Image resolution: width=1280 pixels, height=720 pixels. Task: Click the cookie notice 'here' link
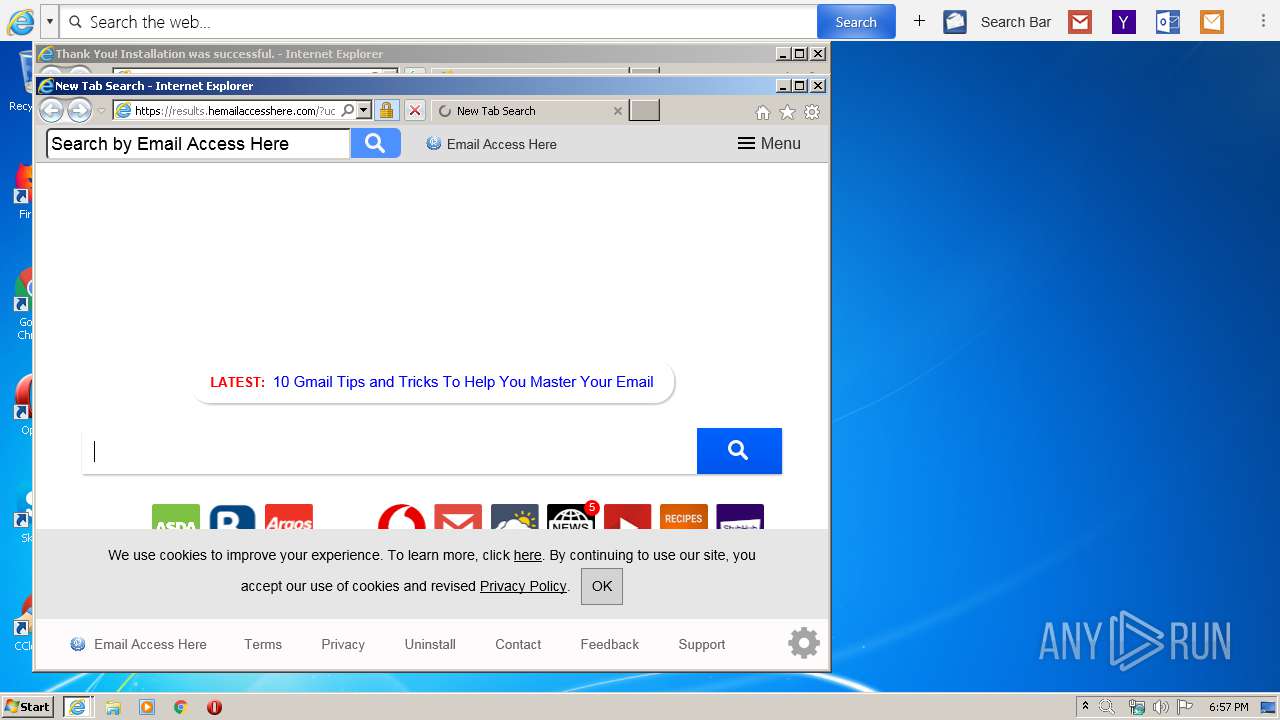(x=527, y=555)
